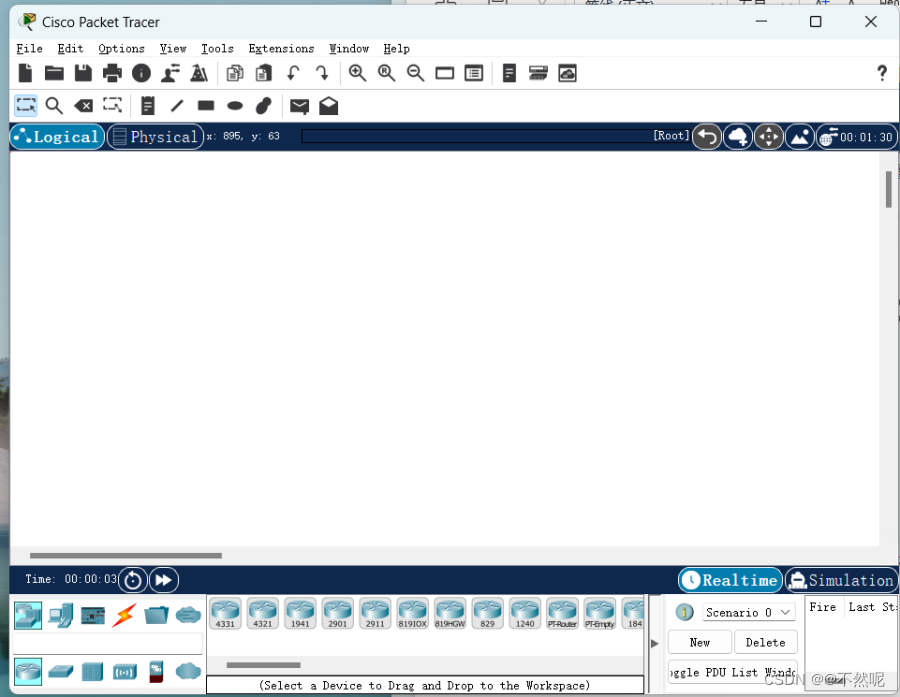900x697 pixels.
Task: Click the Power Cycle Devices button
Action: [133, 580]
